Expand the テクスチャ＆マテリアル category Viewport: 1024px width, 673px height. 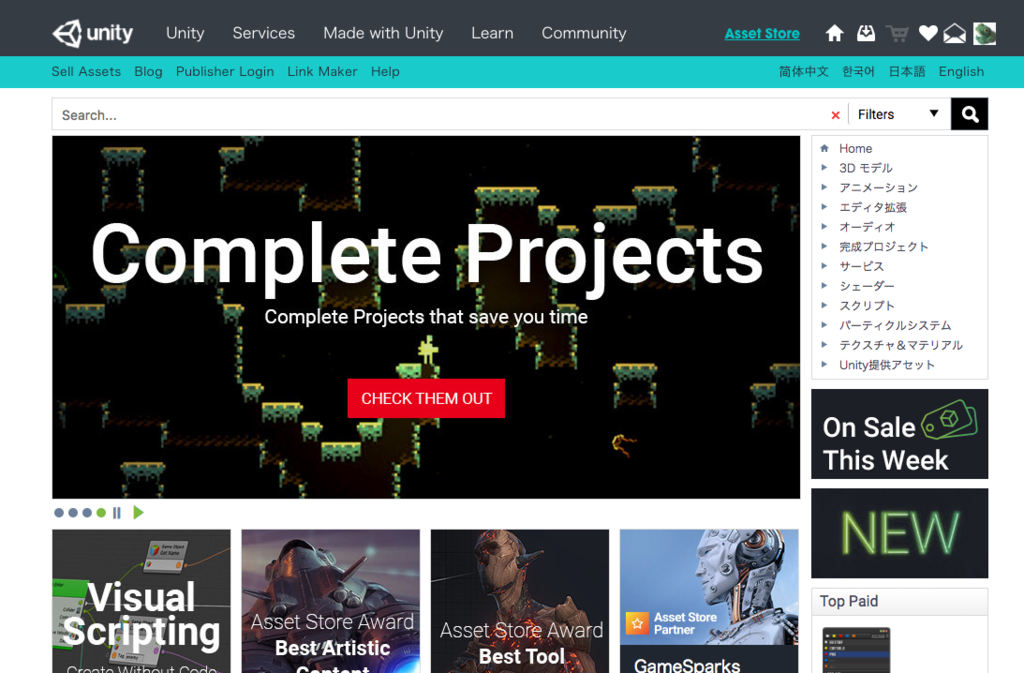pyautogui.click(x=824, y=345)
